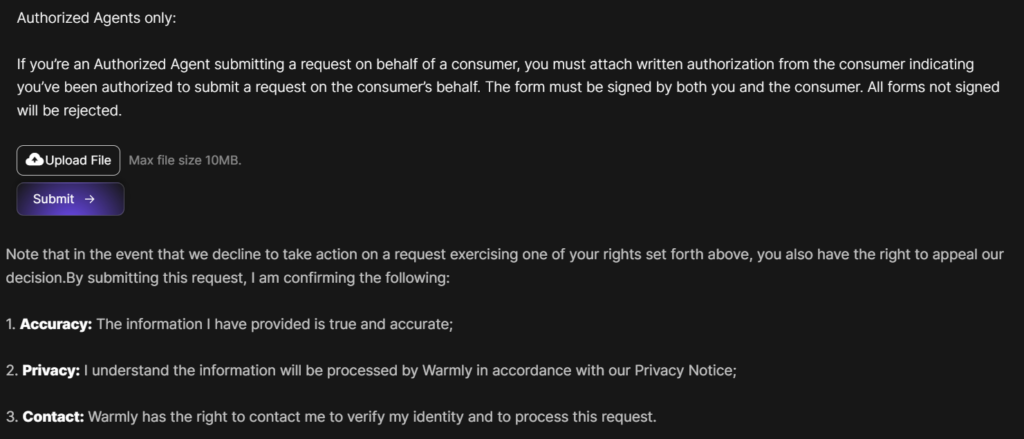The height and width of the screenshot is (439, 1024).
Task: Click the arrow icon on Submit
Action: (90, 199)
